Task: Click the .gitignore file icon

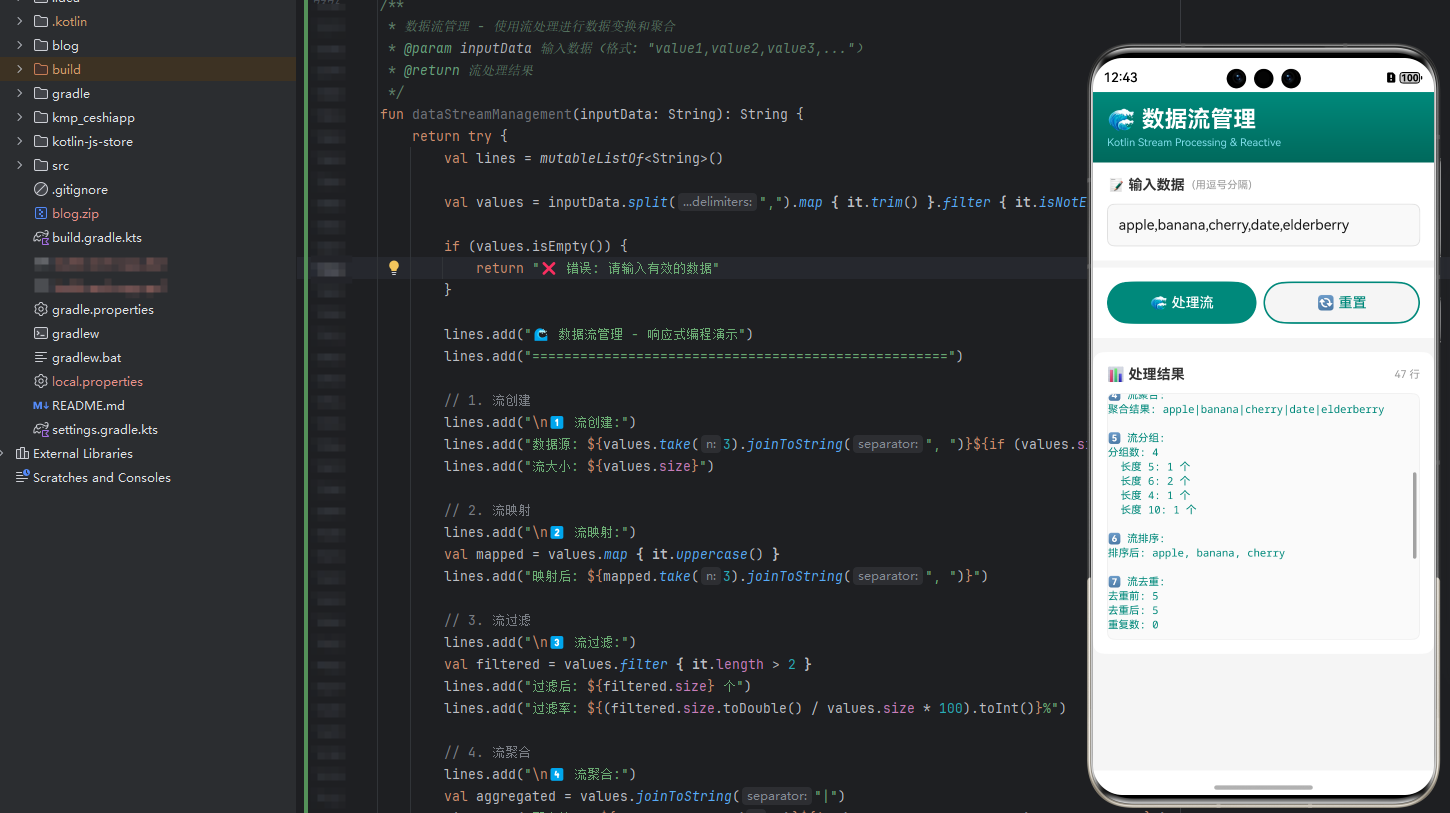Action: pyautogui.click(x=41, y=189)
